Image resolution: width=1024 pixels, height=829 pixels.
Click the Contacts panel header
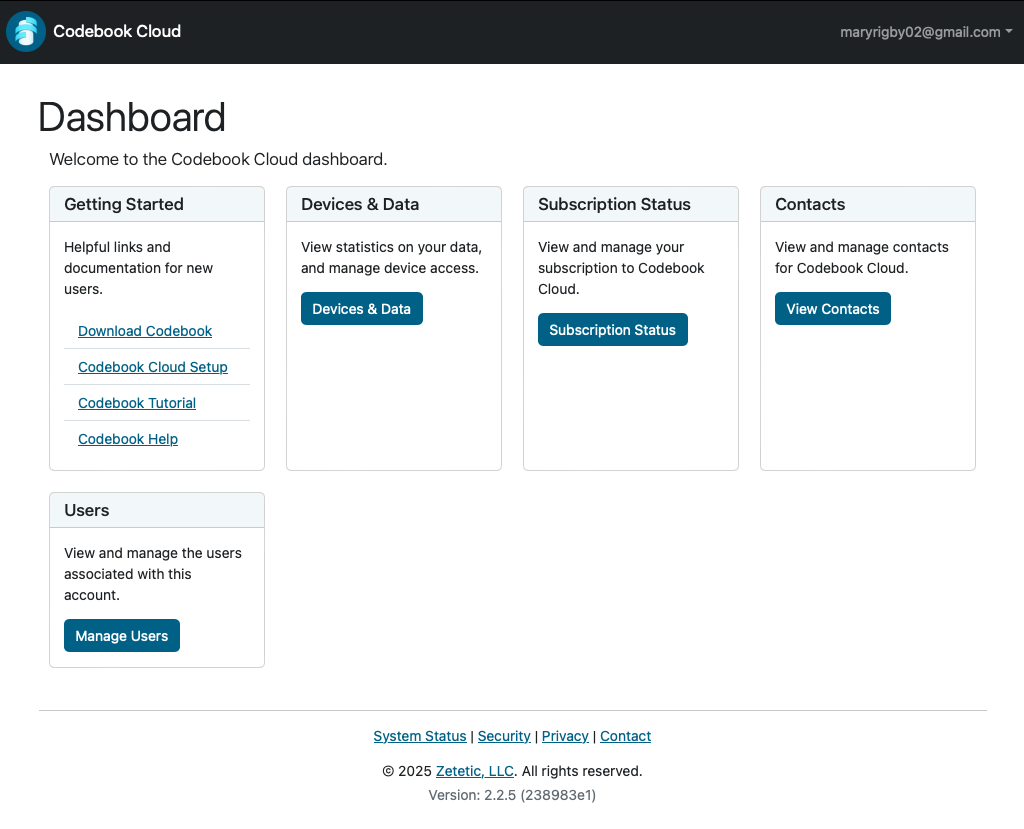point(809,204)
